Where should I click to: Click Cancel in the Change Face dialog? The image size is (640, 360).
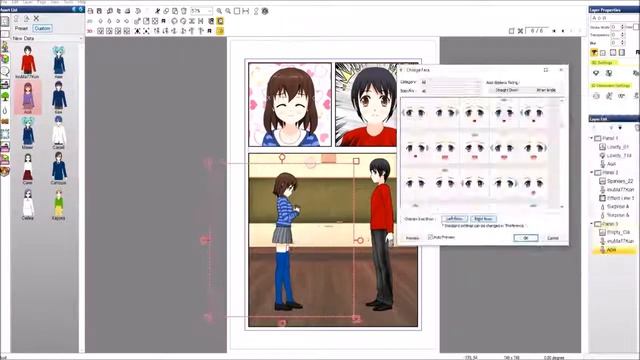[x=553, y=238]
